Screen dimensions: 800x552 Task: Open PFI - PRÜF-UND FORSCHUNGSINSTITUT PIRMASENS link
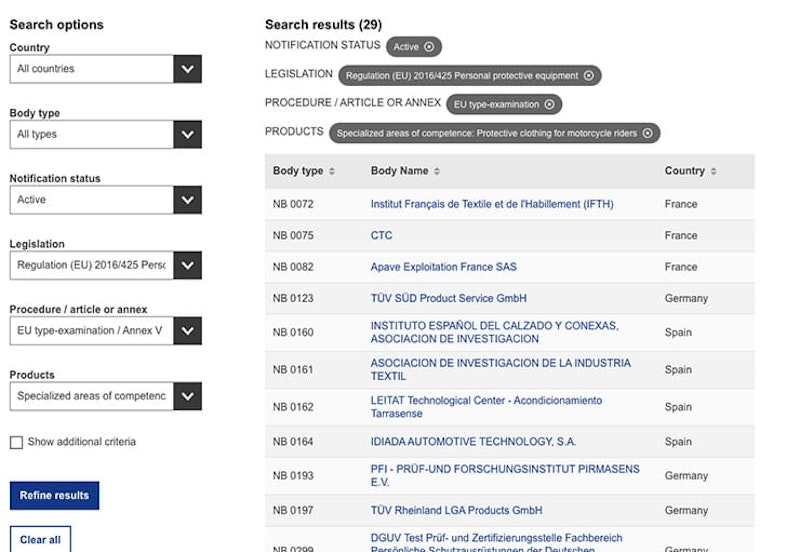tap(505, 475)
